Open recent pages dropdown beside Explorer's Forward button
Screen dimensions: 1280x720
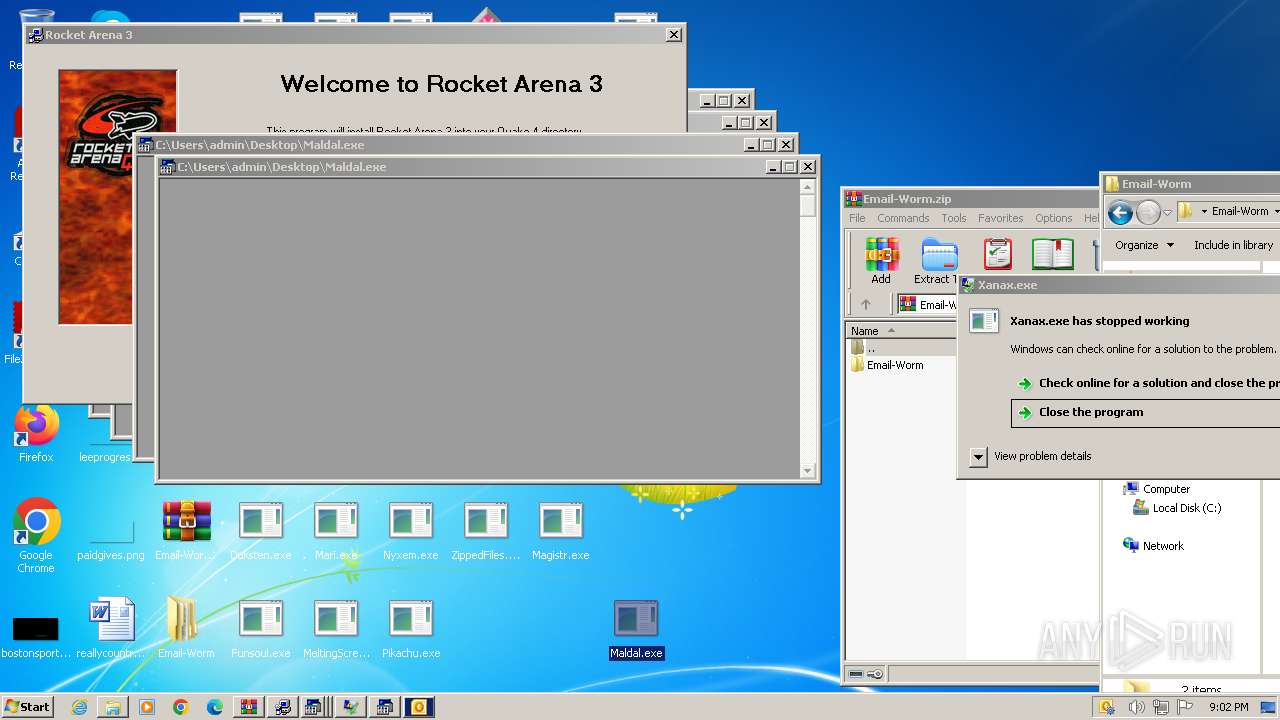[1167, 212]
